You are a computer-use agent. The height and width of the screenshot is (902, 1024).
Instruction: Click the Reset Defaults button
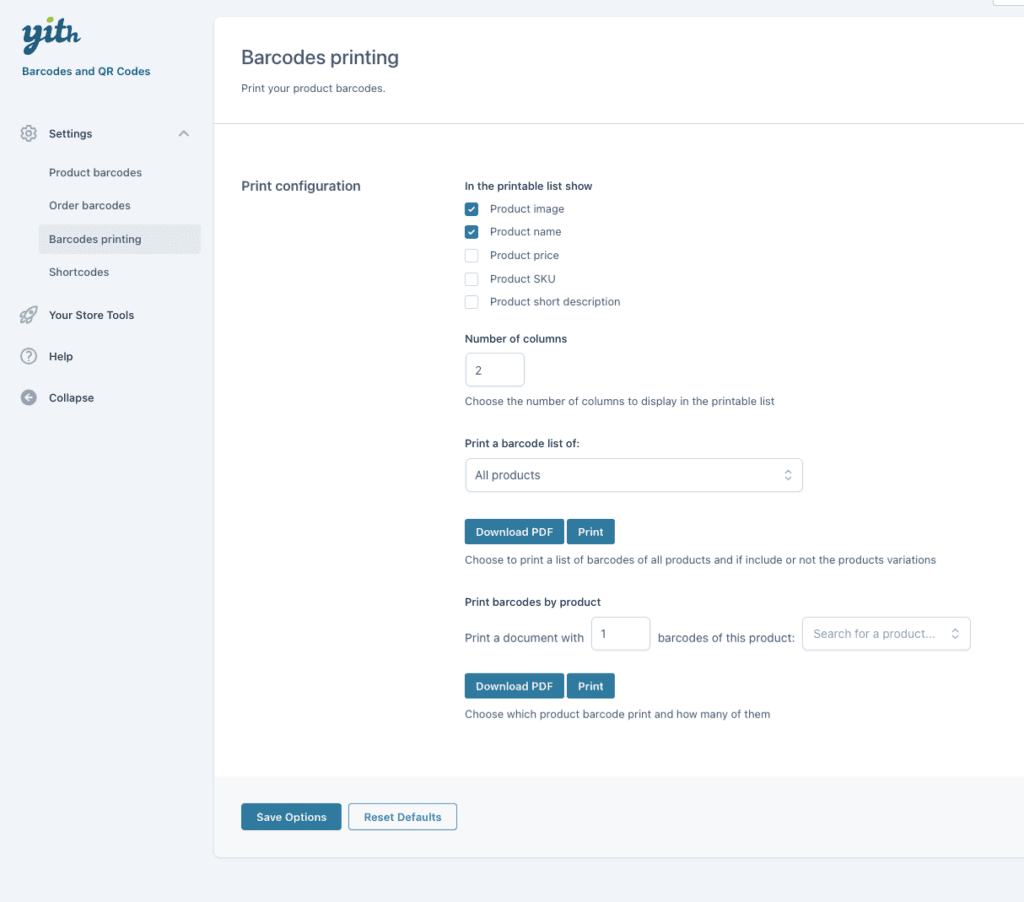[x=402, y=817]
